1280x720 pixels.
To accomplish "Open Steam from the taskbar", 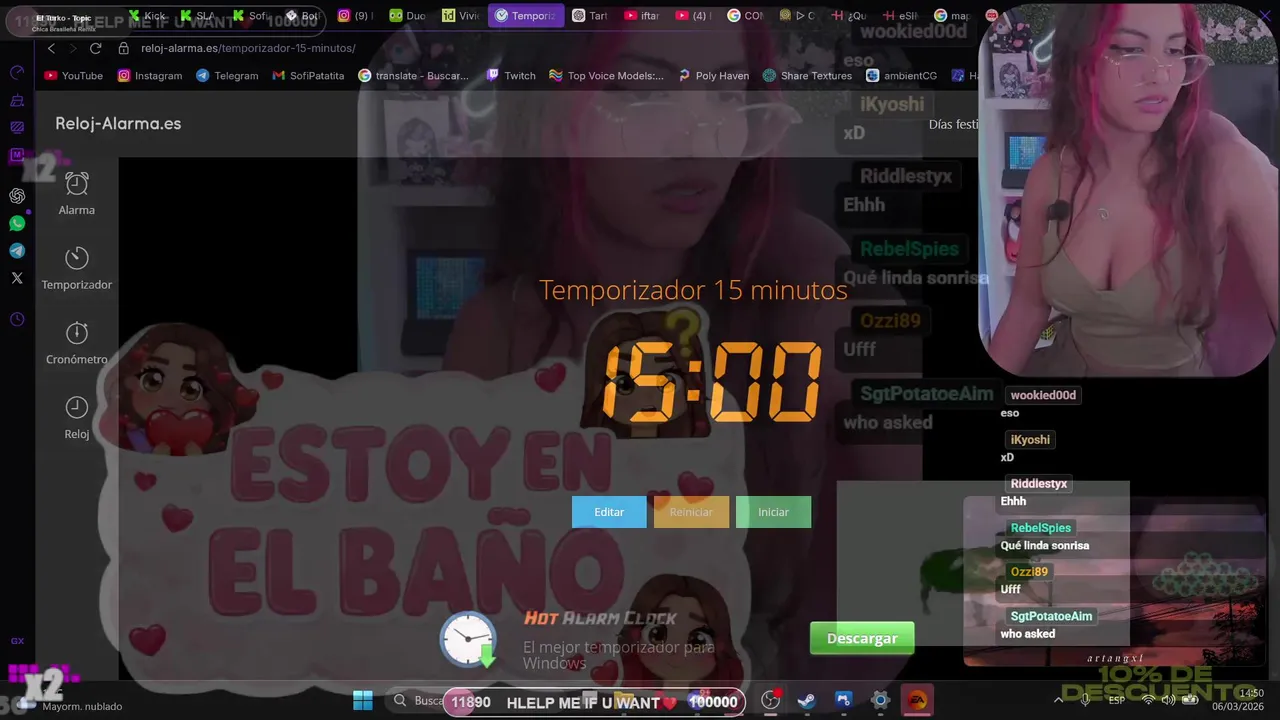I will point(806,700).
